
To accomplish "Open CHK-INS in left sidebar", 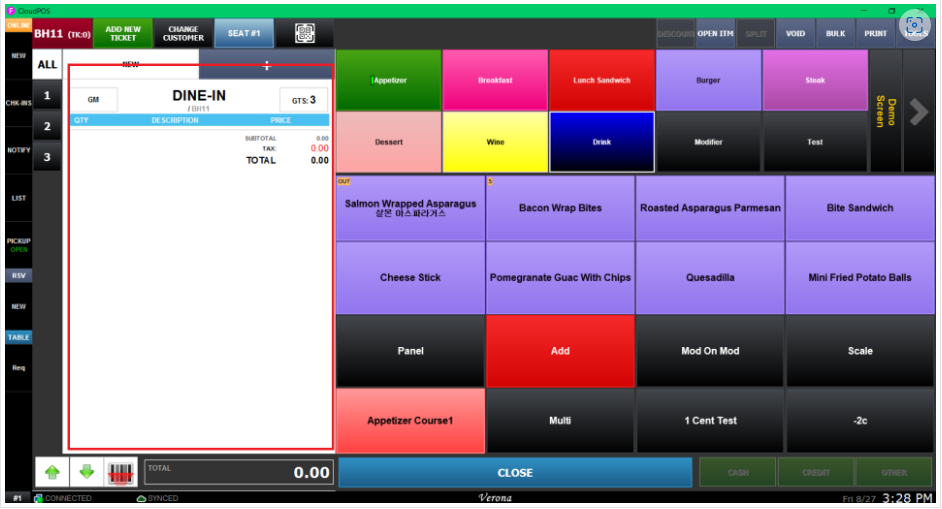I will point(19,103).
